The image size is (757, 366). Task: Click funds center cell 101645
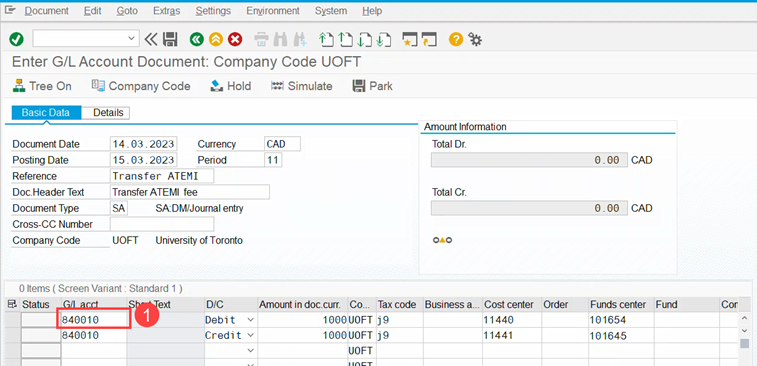[x=621, y=335]
